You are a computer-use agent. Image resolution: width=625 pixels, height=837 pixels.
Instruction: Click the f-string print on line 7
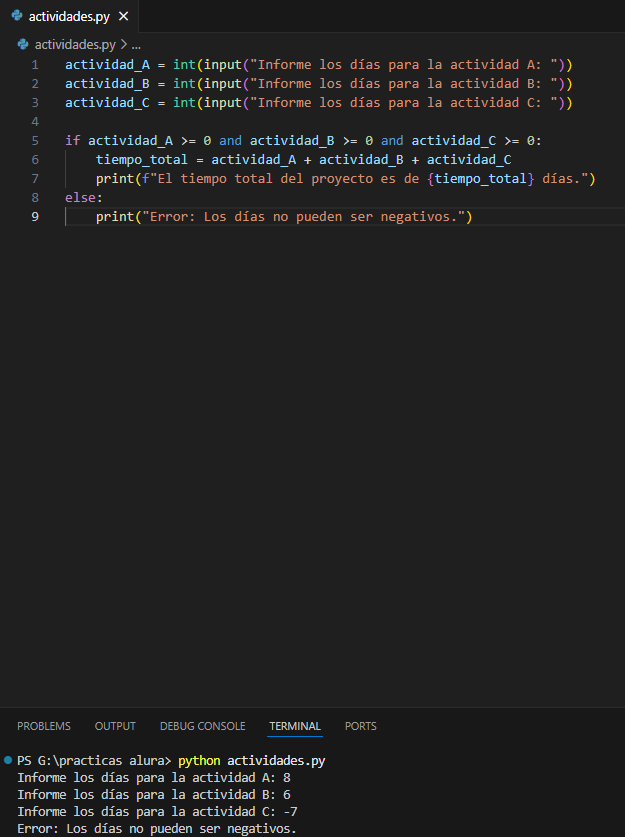tap(345, 179)
